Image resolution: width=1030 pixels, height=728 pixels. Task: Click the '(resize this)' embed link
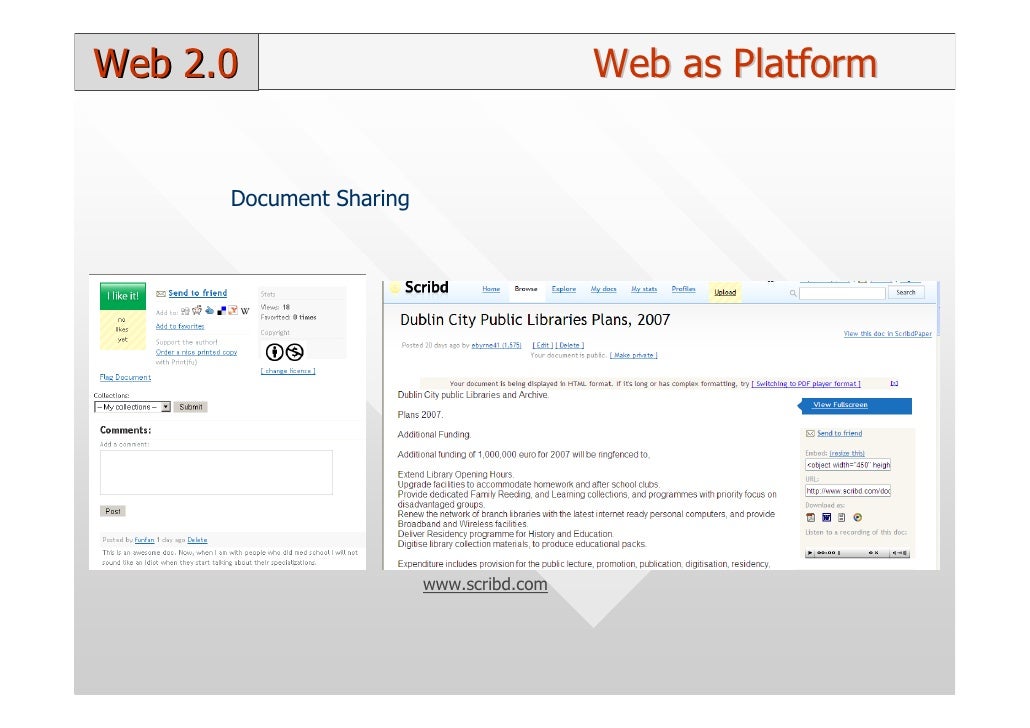coord(847,453)
